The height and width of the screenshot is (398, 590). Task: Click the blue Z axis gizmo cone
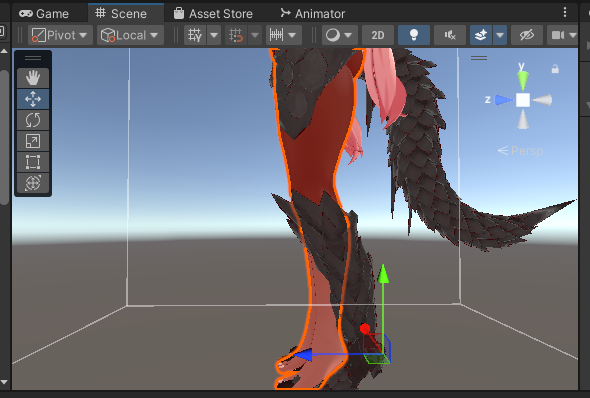pos(503,100)
